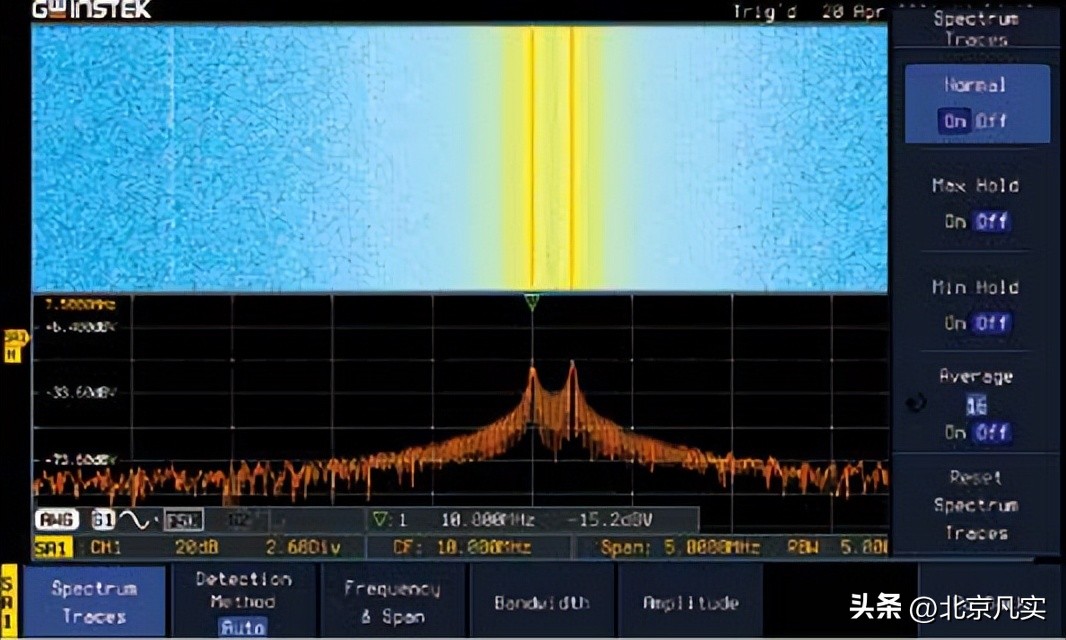Toggle Average trace On/Off
Screen dimensions: 1066x640
975,433
